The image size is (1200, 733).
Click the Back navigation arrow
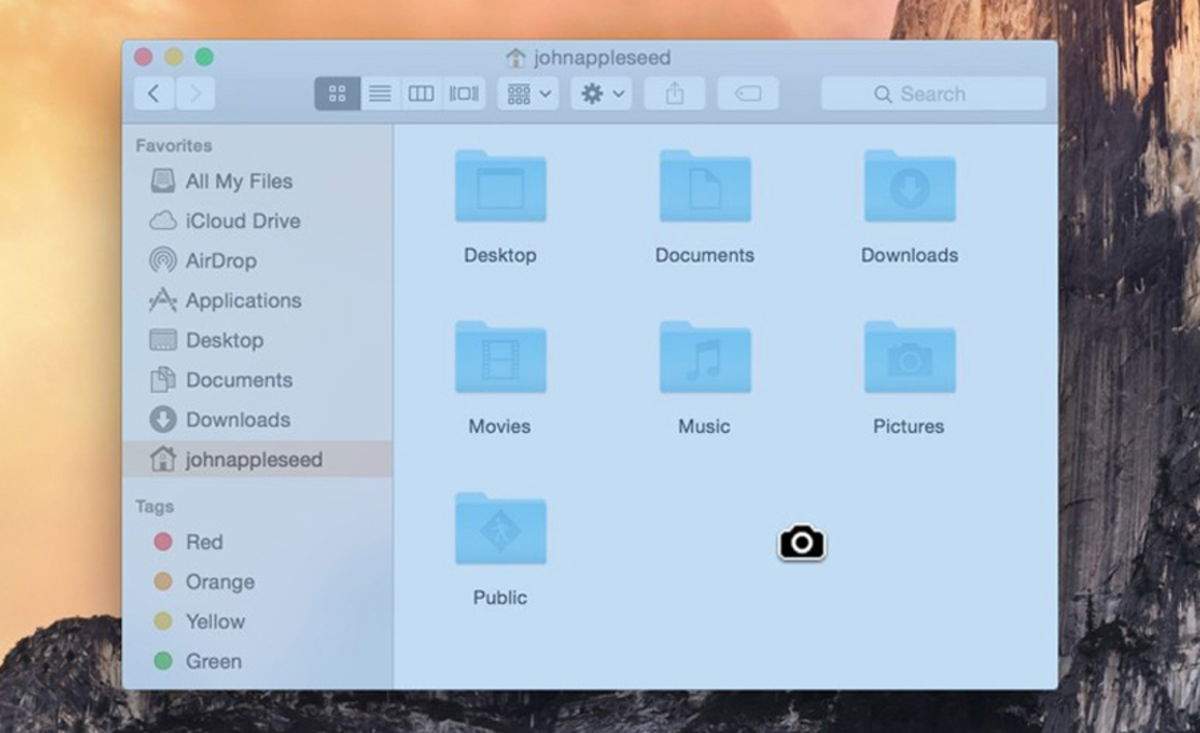click(x=153, y=93)
